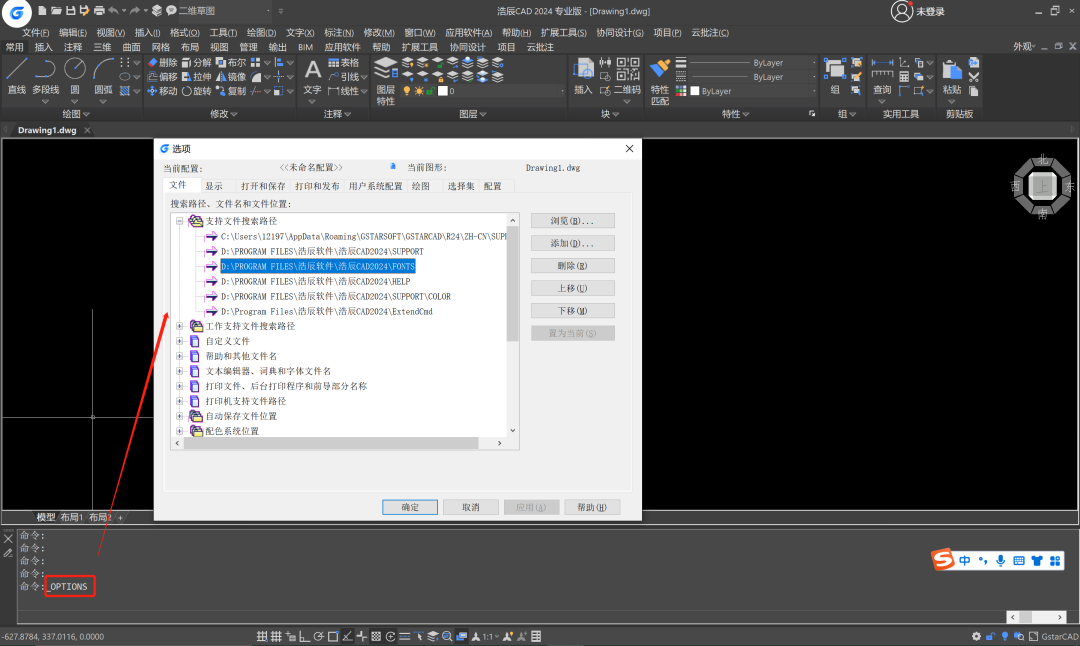Expand the 自定义文件 node
The image size is (1080, 646).
pyautogui.click(x=180, y=341)
